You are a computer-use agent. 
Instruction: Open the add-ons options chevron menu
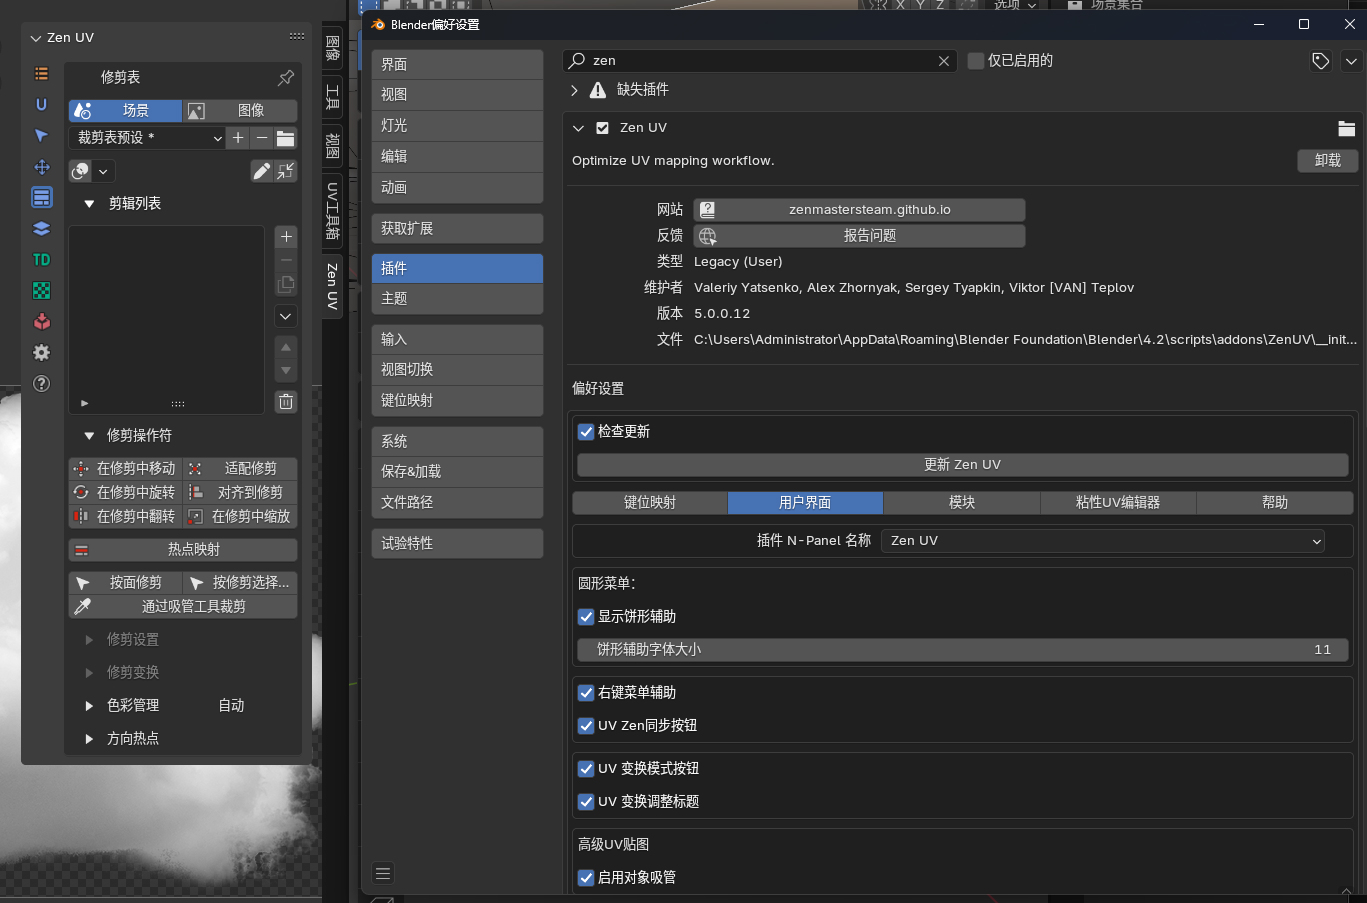(1351, 61)
